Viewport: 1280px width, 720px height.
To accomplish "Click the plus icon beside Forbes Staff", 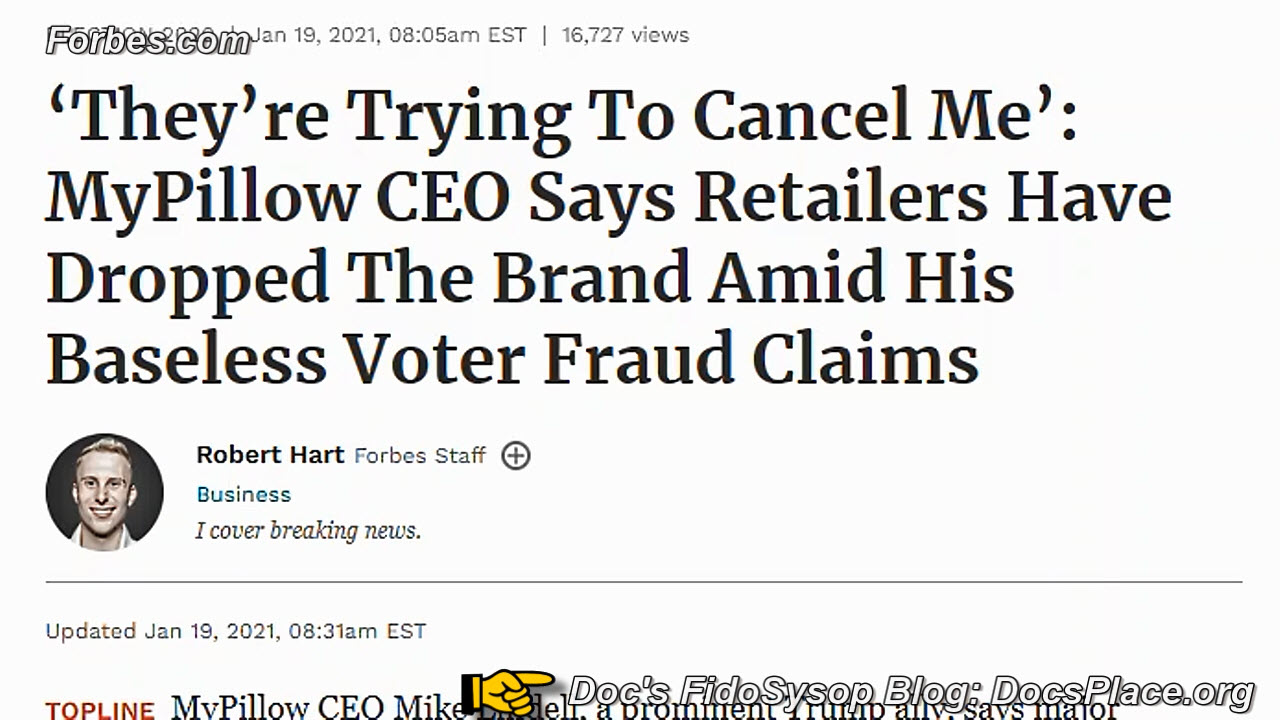I will (x=516, y=456).
